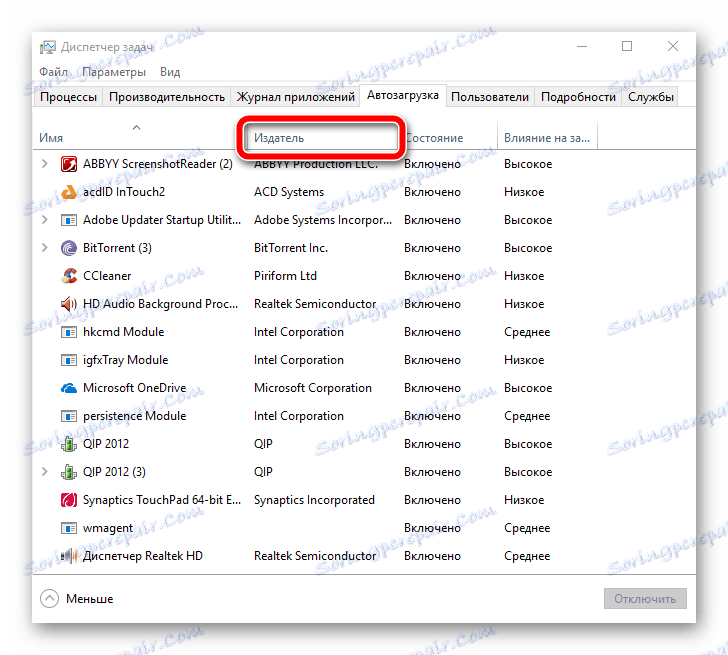
Task: Sort by the Влияние на за... column header
Action: (546, 138)
